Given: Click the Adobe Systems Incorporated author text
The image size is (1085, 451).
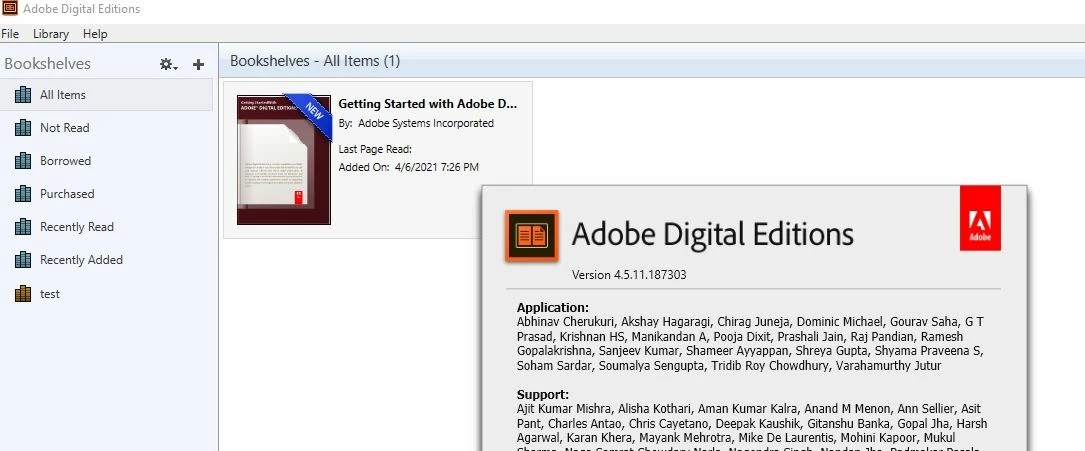Looking at the screenshot, I should point(426,123).
